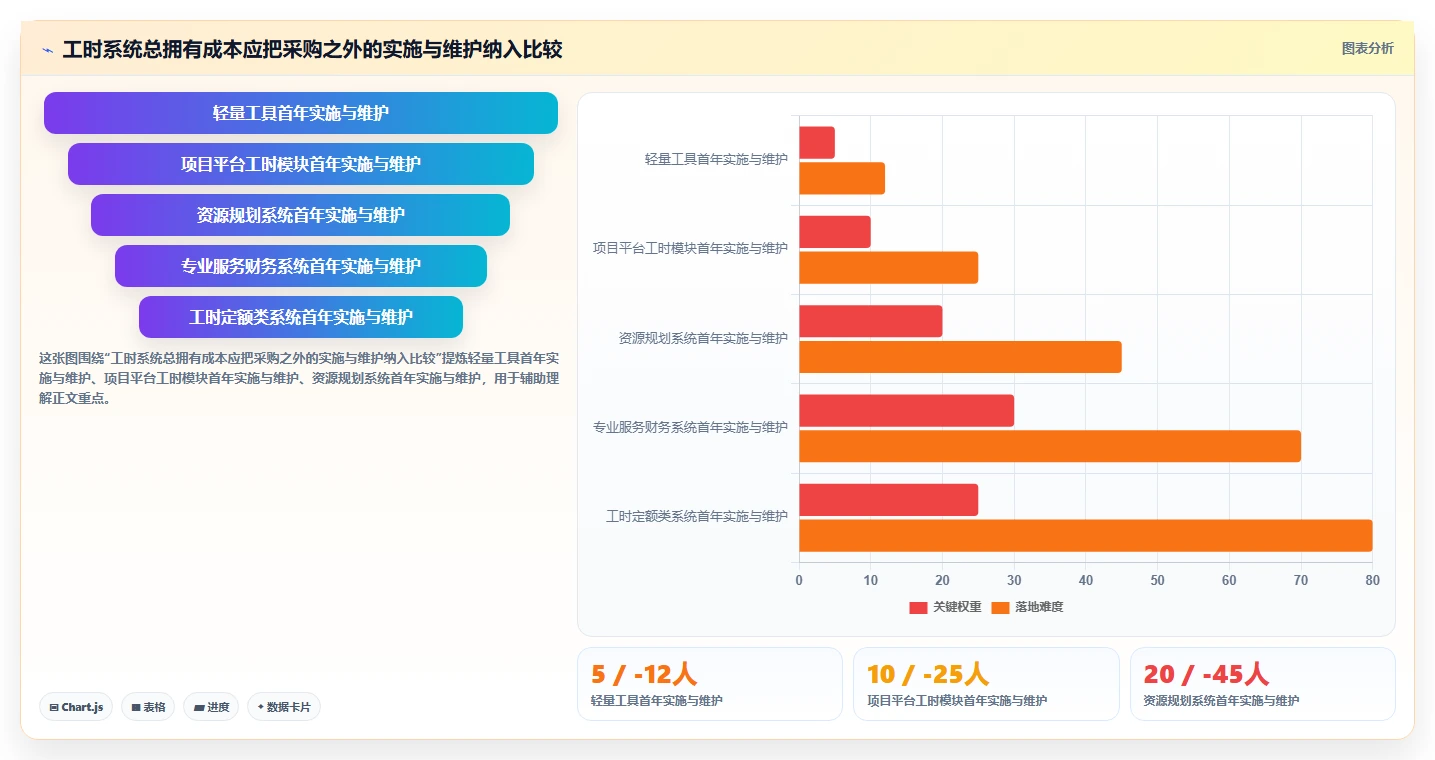The image size is (1435, 760).
Task: Select the 轻量工具首年实施与维护 funnel bar
Action: coord(301,113)
